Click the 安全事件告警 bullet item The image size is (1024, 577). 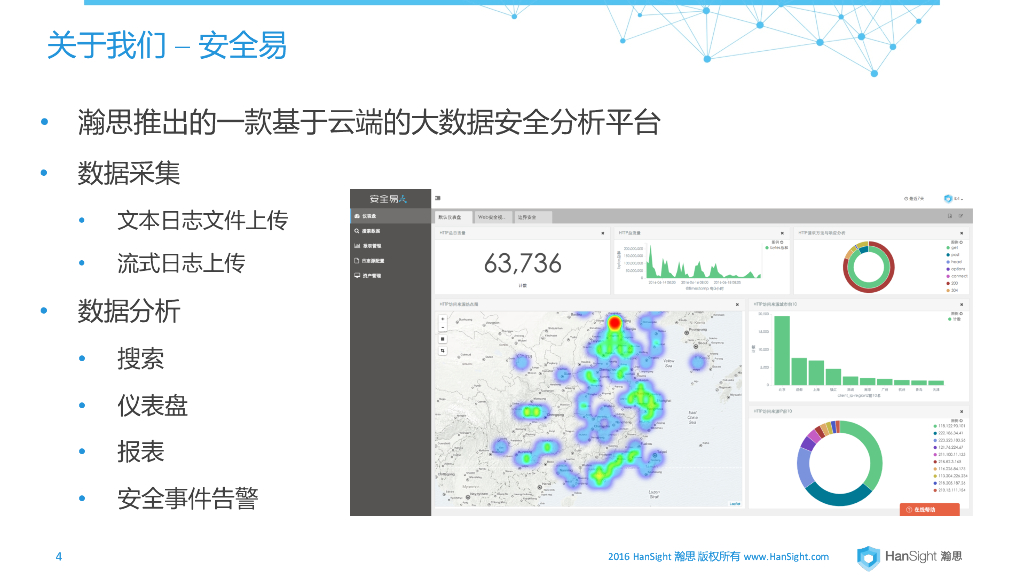[188, 499]
